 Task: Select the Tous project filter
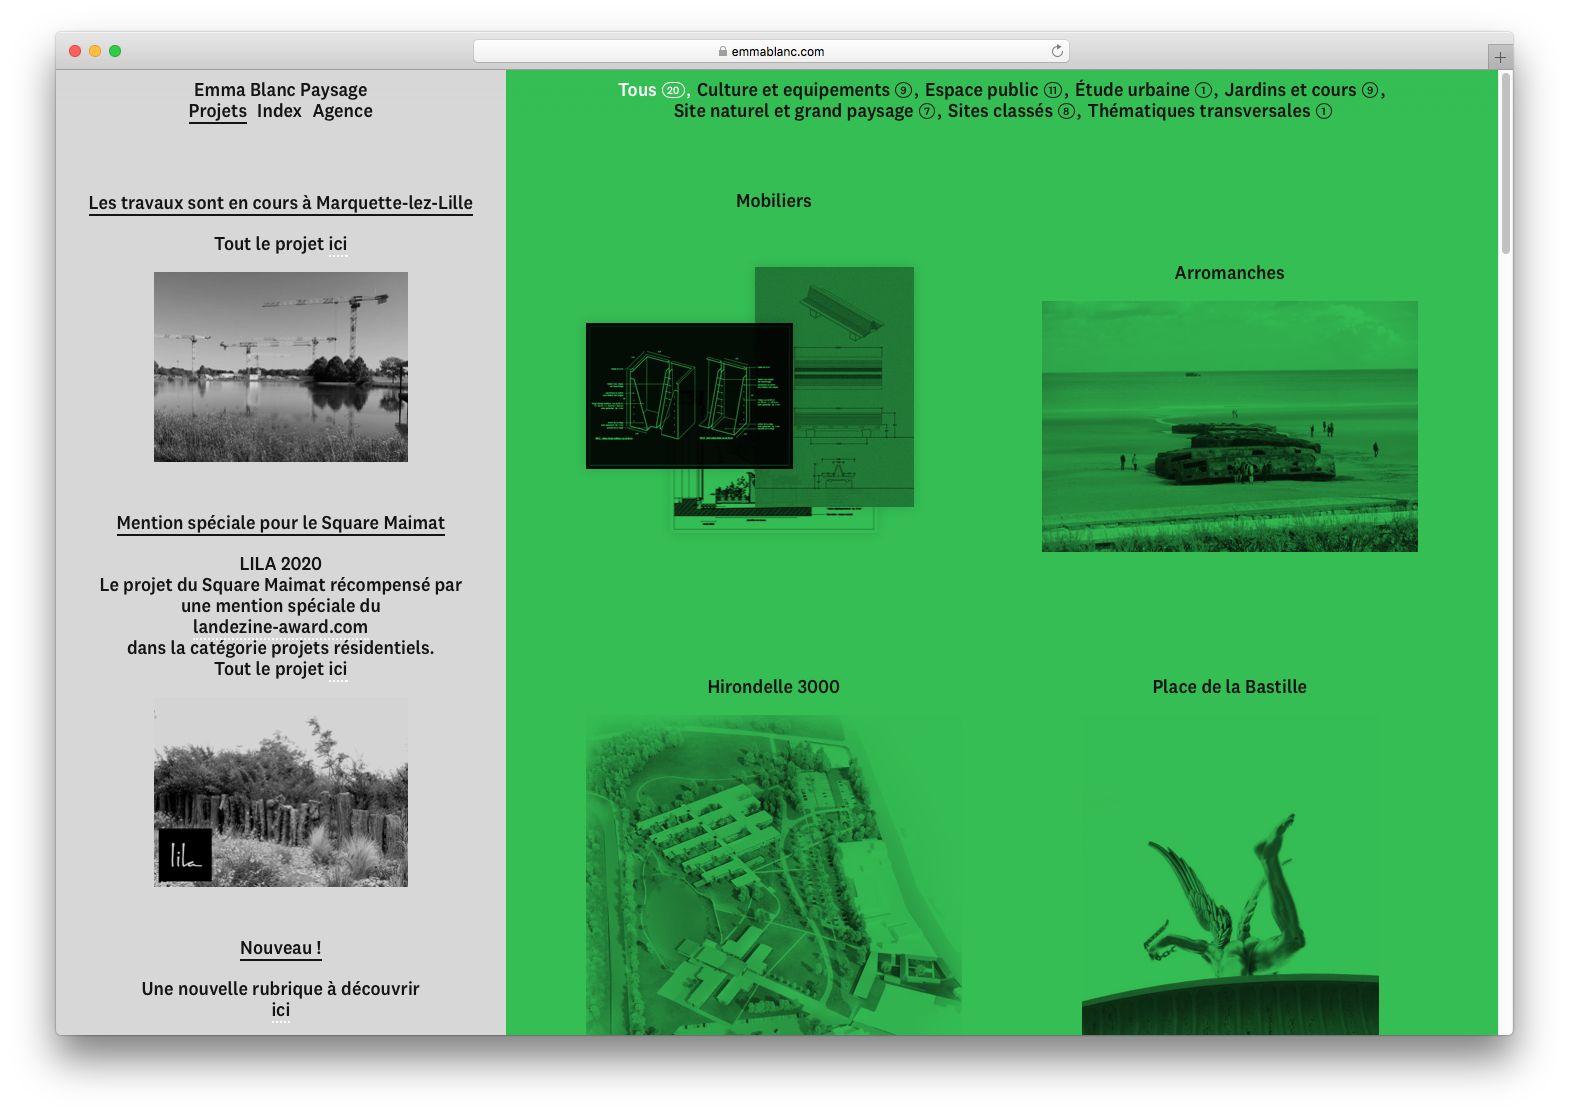pos(637,90)
